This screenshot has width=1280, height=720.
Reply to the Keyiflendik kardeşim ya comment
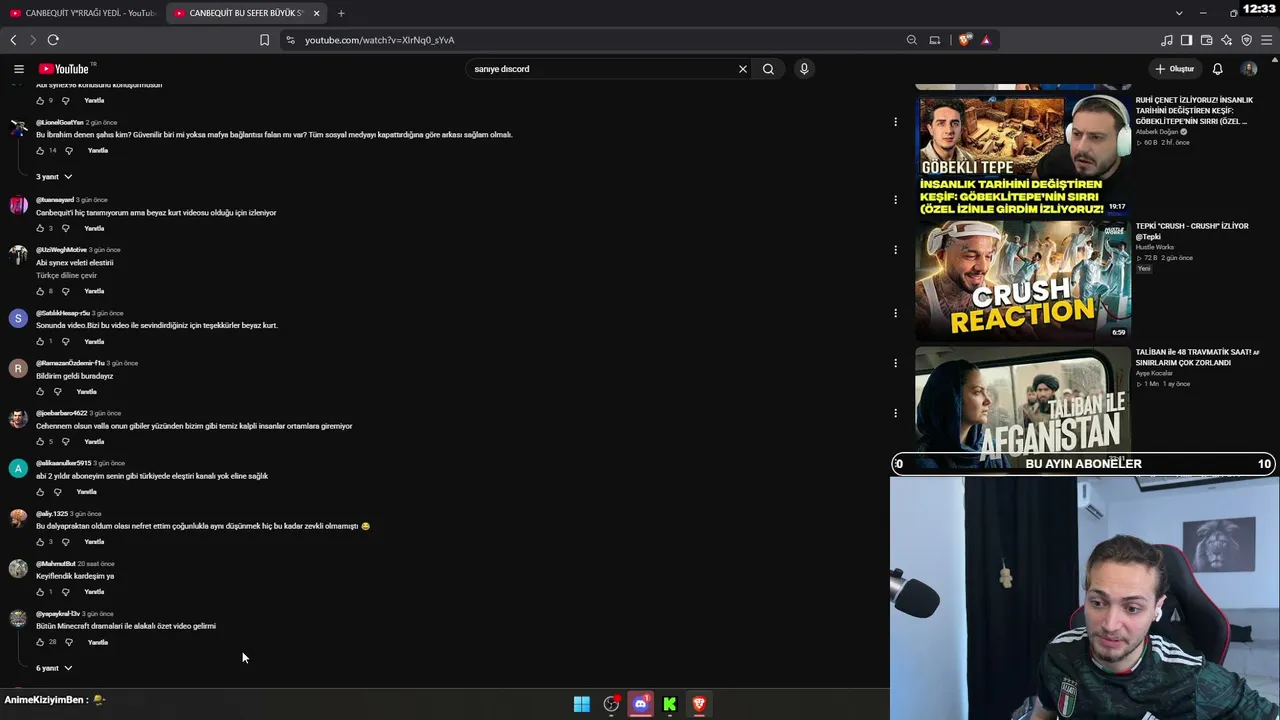click(x=94, y=592)
